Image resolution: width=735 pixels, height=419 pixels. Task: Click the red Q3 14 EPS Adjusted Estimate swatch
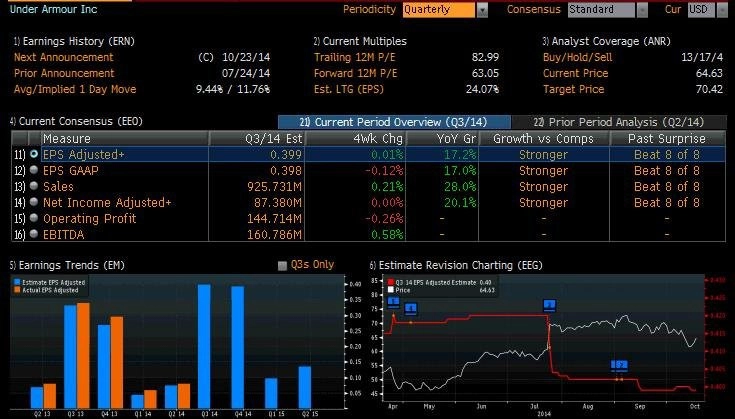pos(390,283)
